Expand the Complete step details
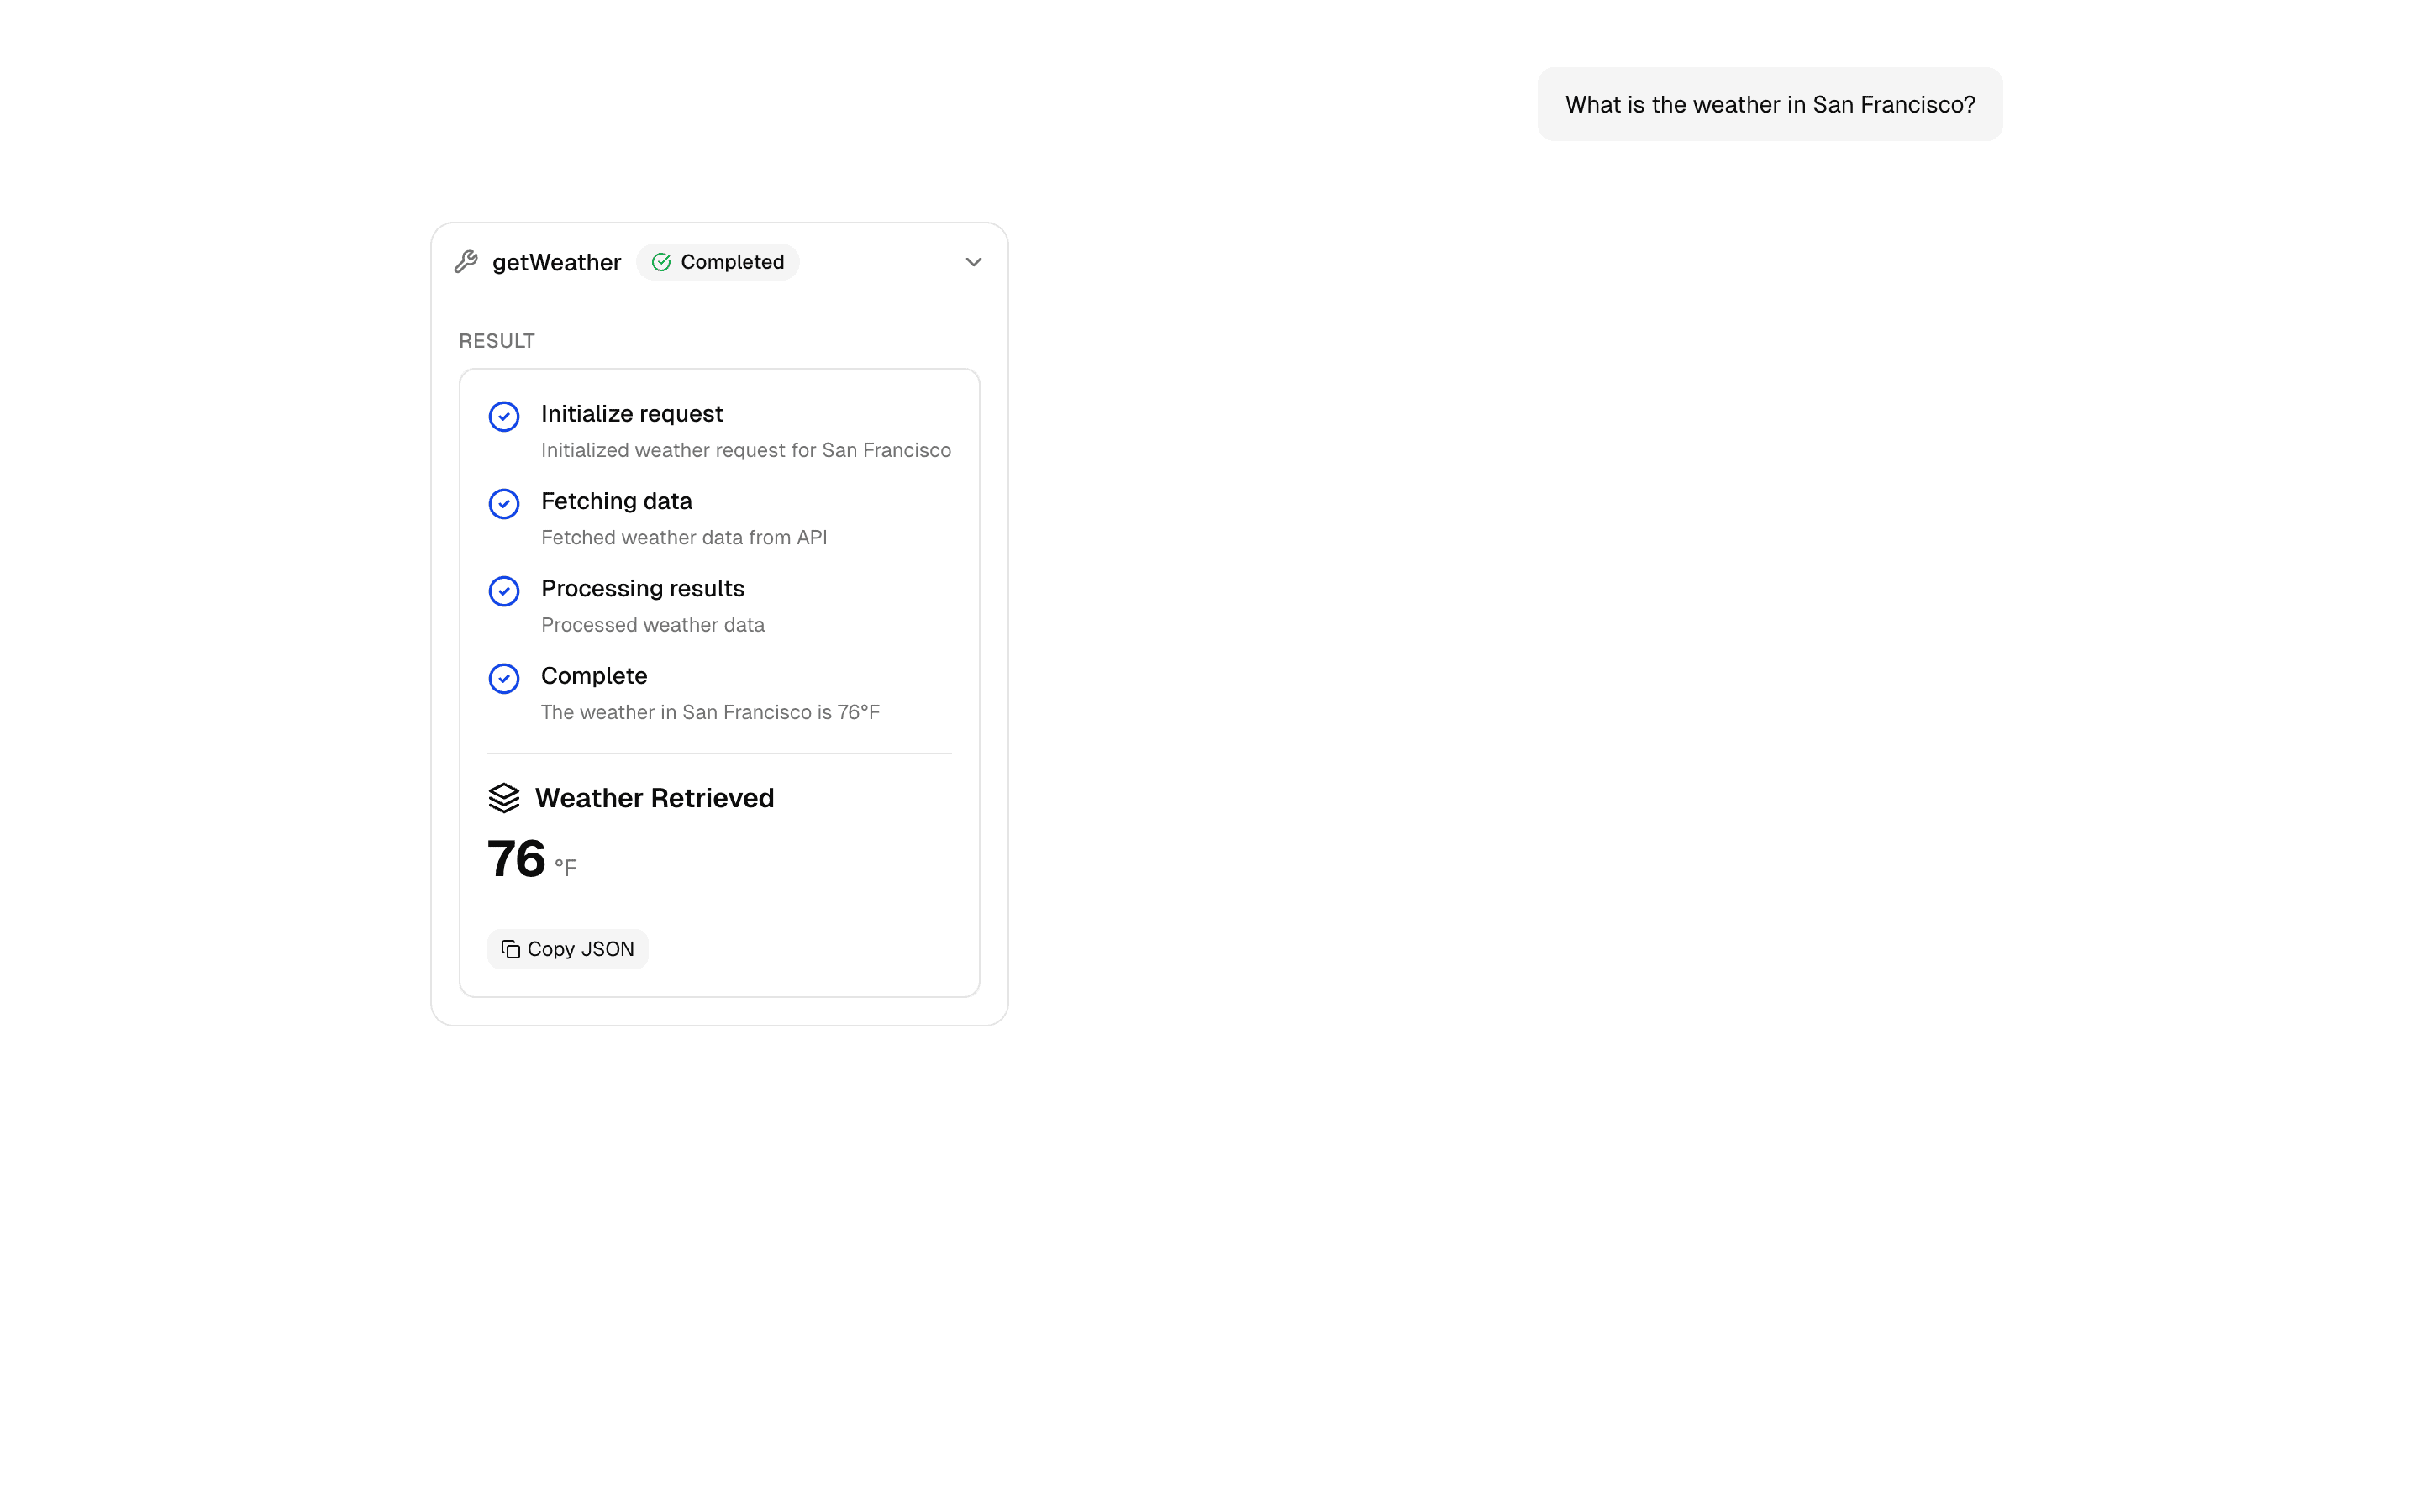The width and height of the screenshot is (2420, 1512). [x=594, y=676]
